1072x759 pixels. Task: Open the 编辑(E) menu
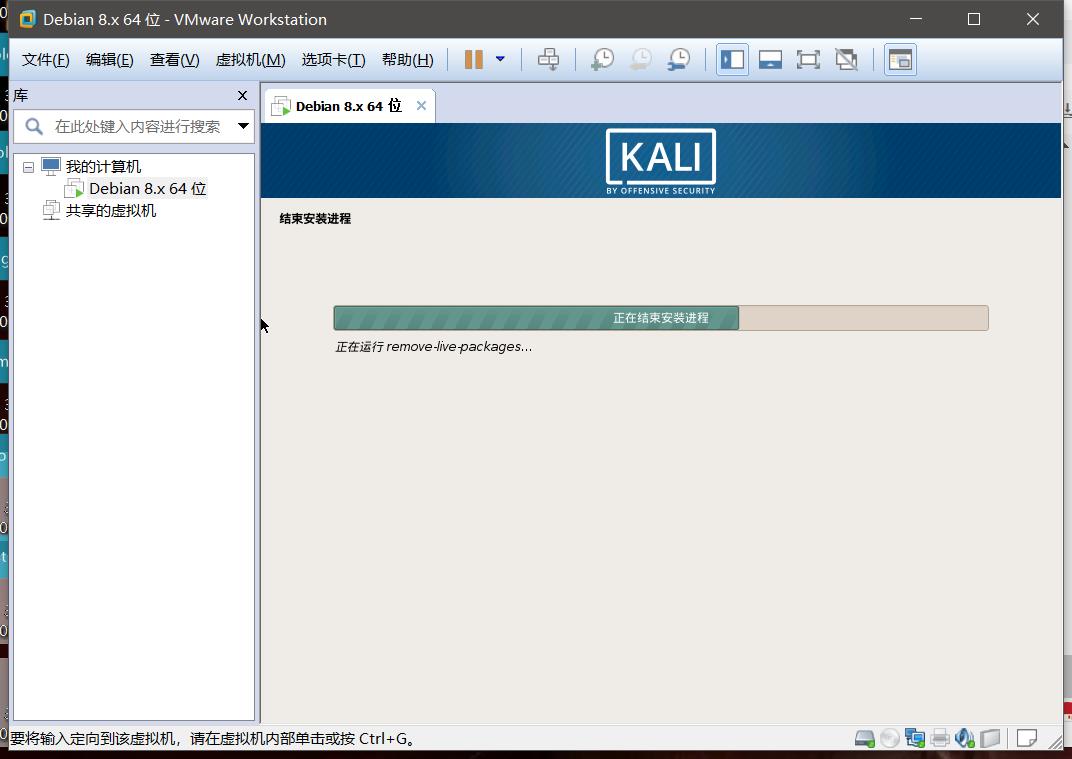click(109, 59)
